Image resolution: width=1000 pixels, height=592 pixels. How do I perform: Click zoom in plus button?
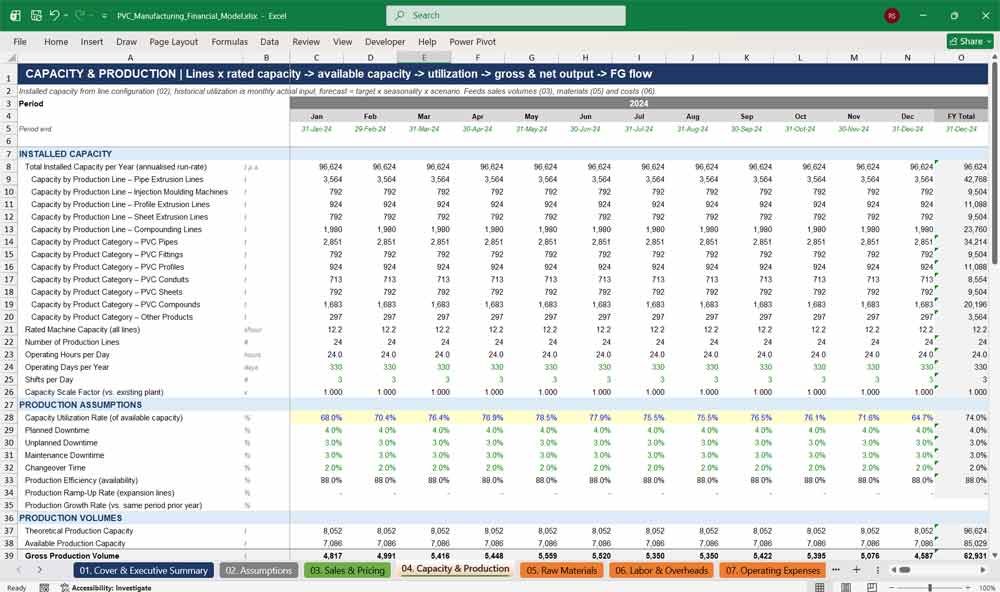(968, 587)
